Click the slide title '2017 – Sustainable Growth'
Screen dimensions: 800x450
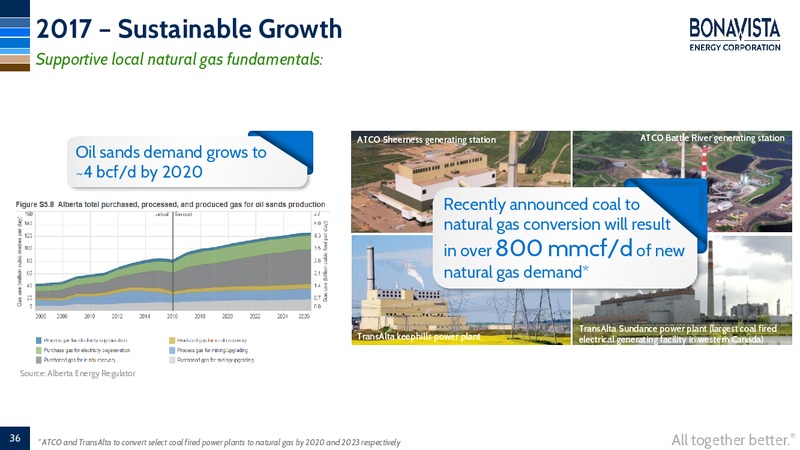189,29
